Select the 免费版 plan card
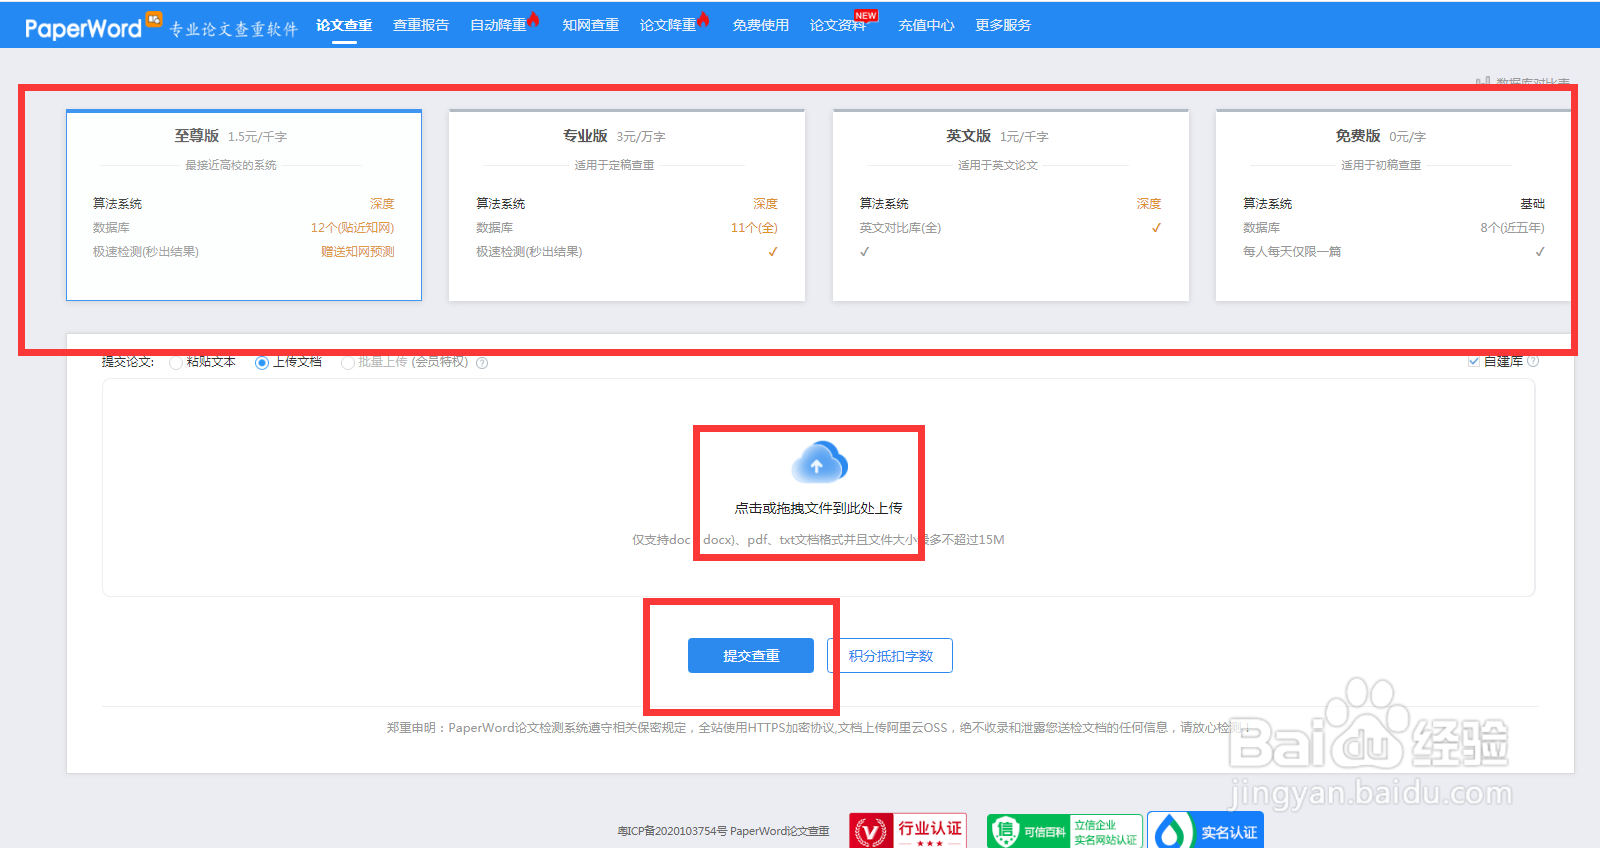 click(1393, 205)
